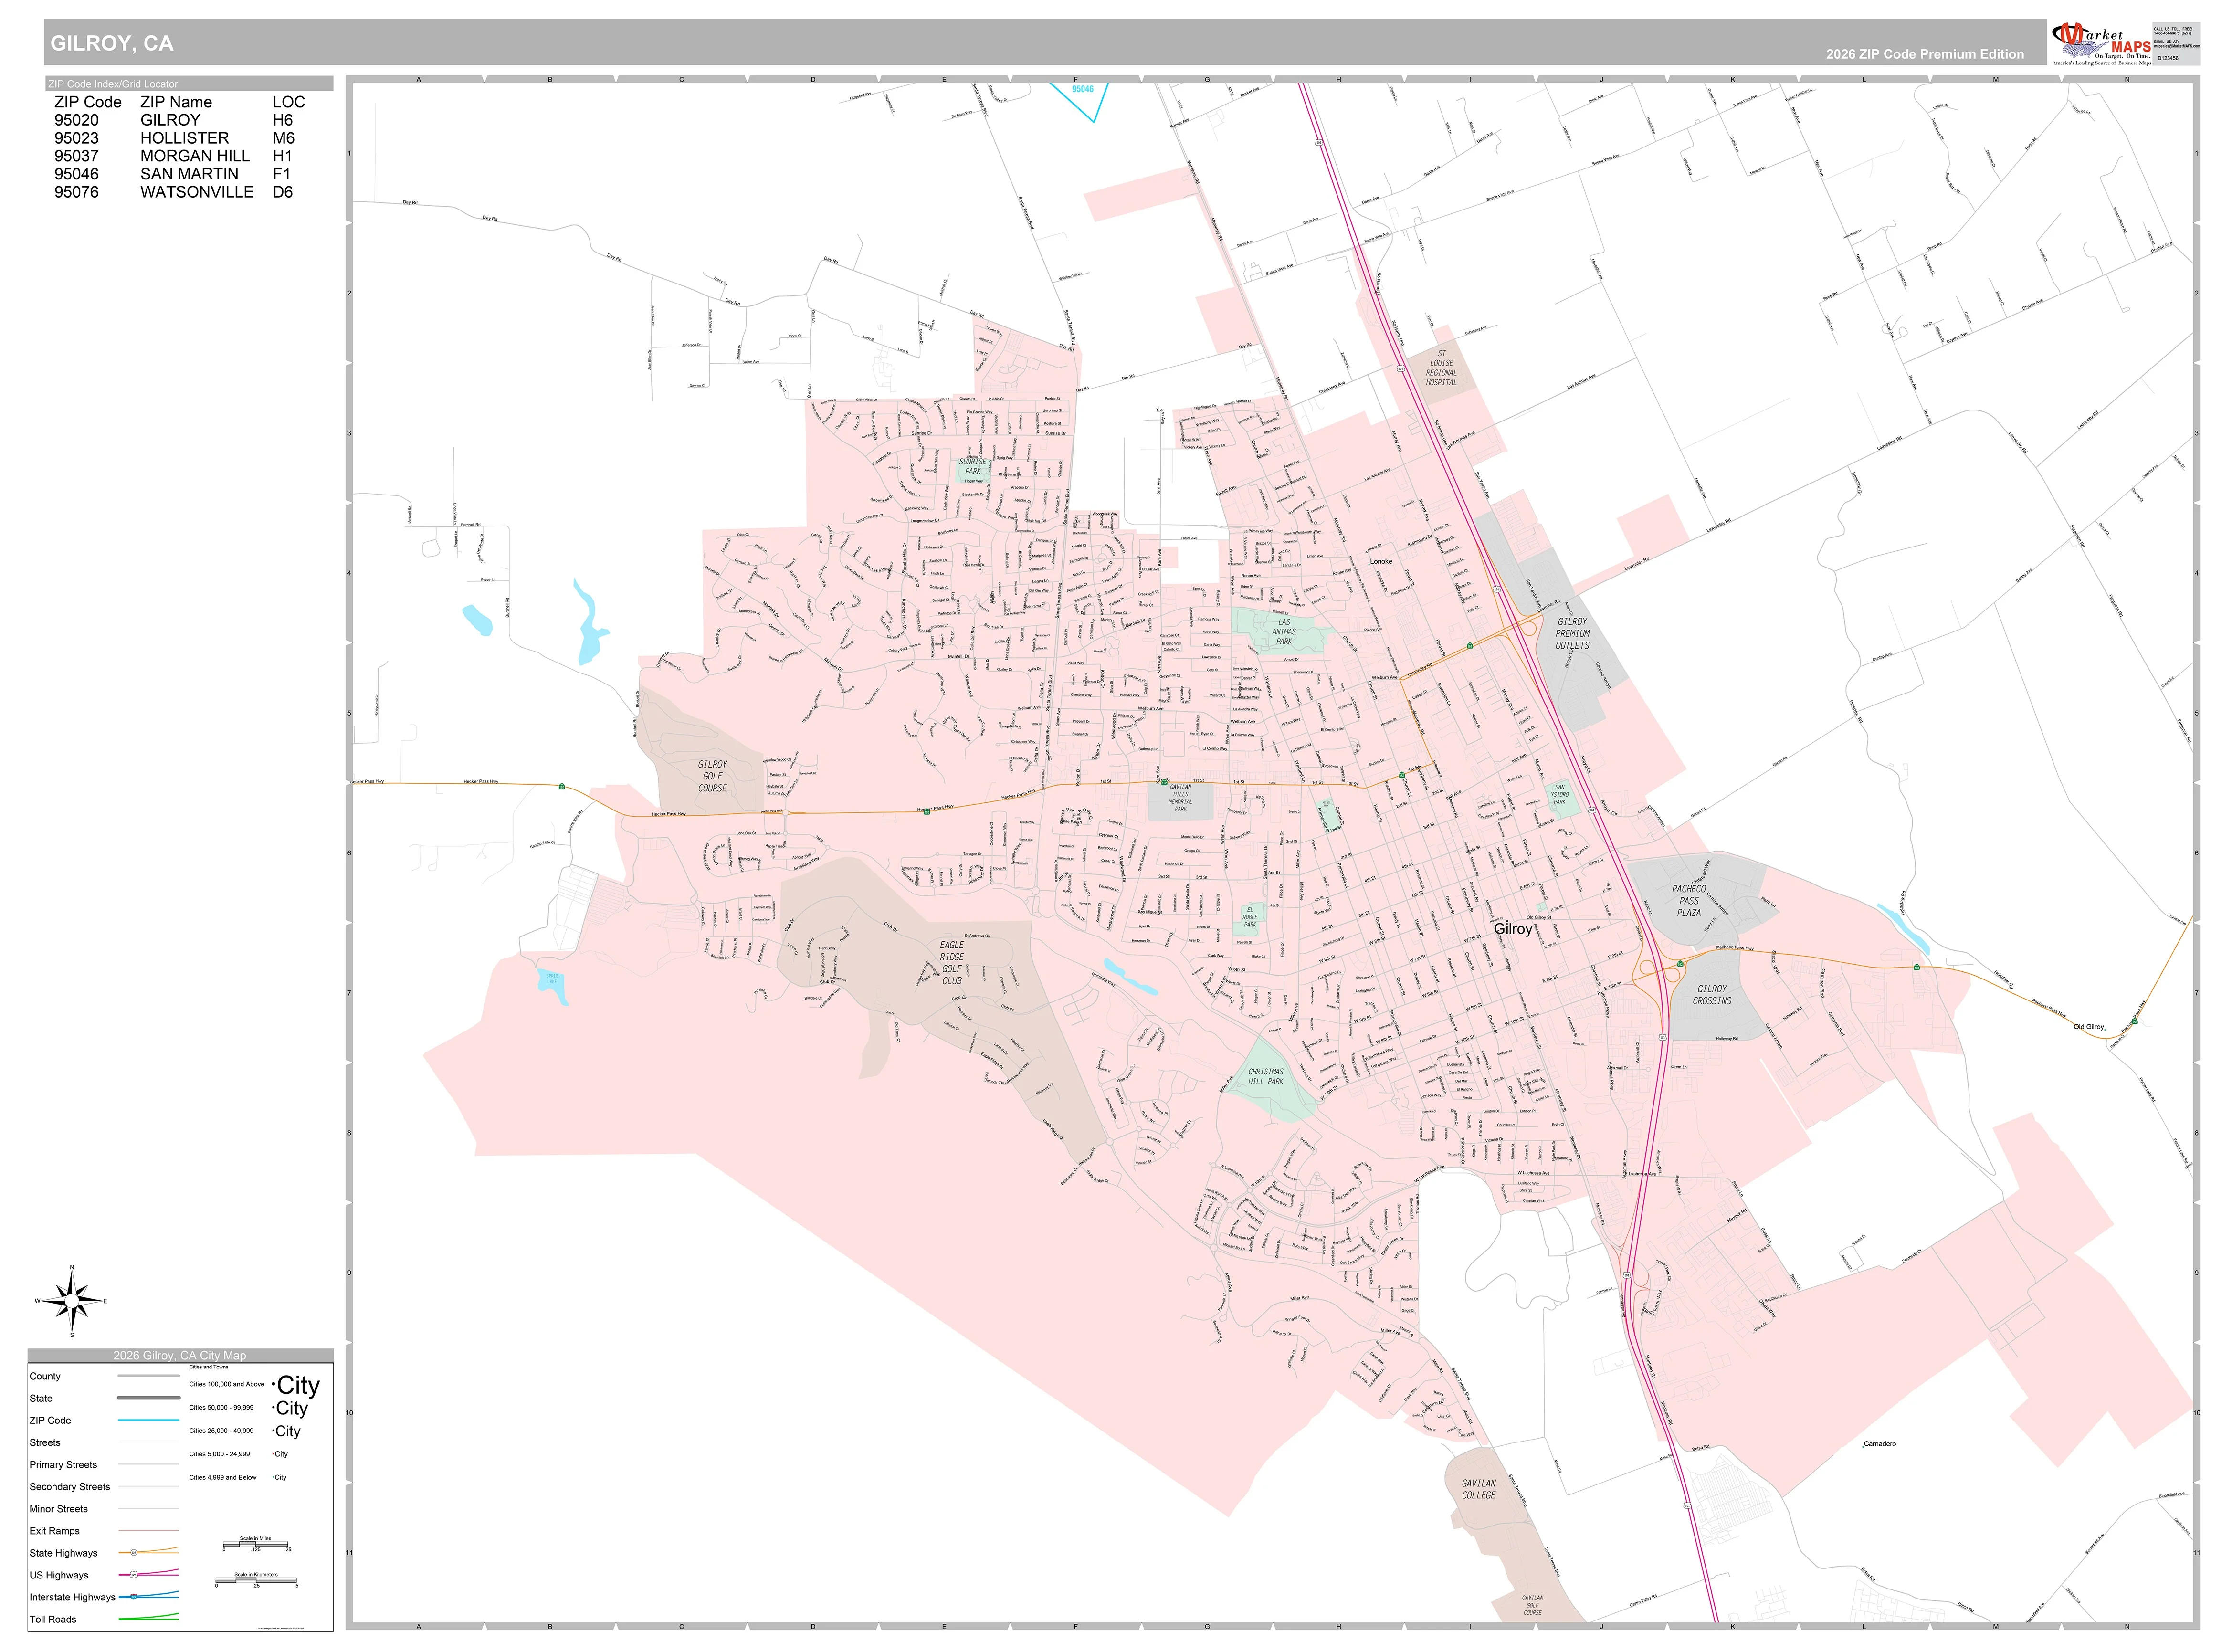The image size is (2232, 1652).
Task: Click the MORGAN HILL ZIP name entry
Action: tap(195, 156)
